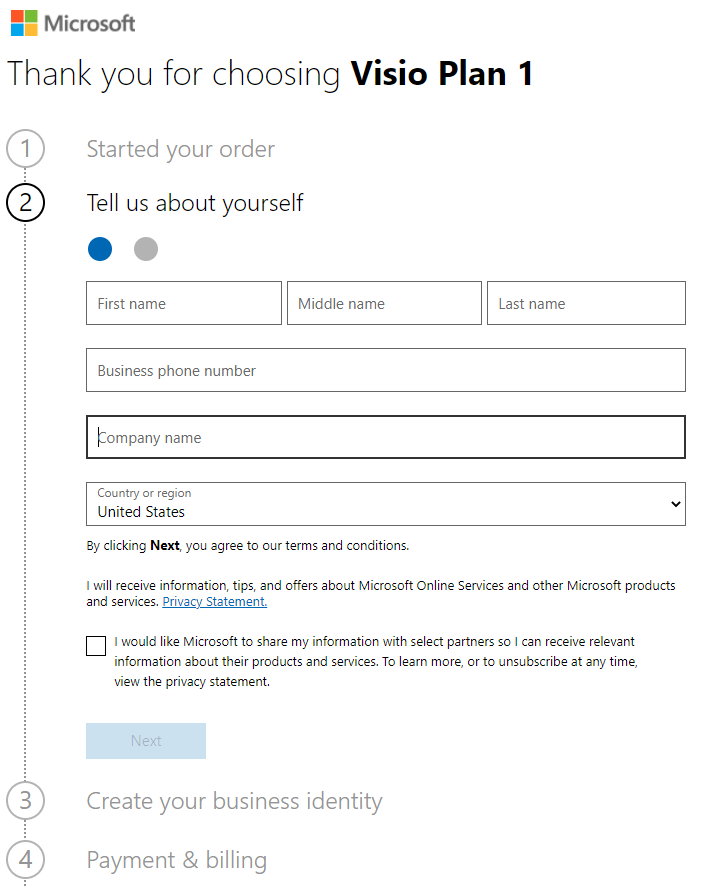Viewport: 705px width, 888px height.
Task: Select the gray progress dot
Action: (x=146, y=249)
